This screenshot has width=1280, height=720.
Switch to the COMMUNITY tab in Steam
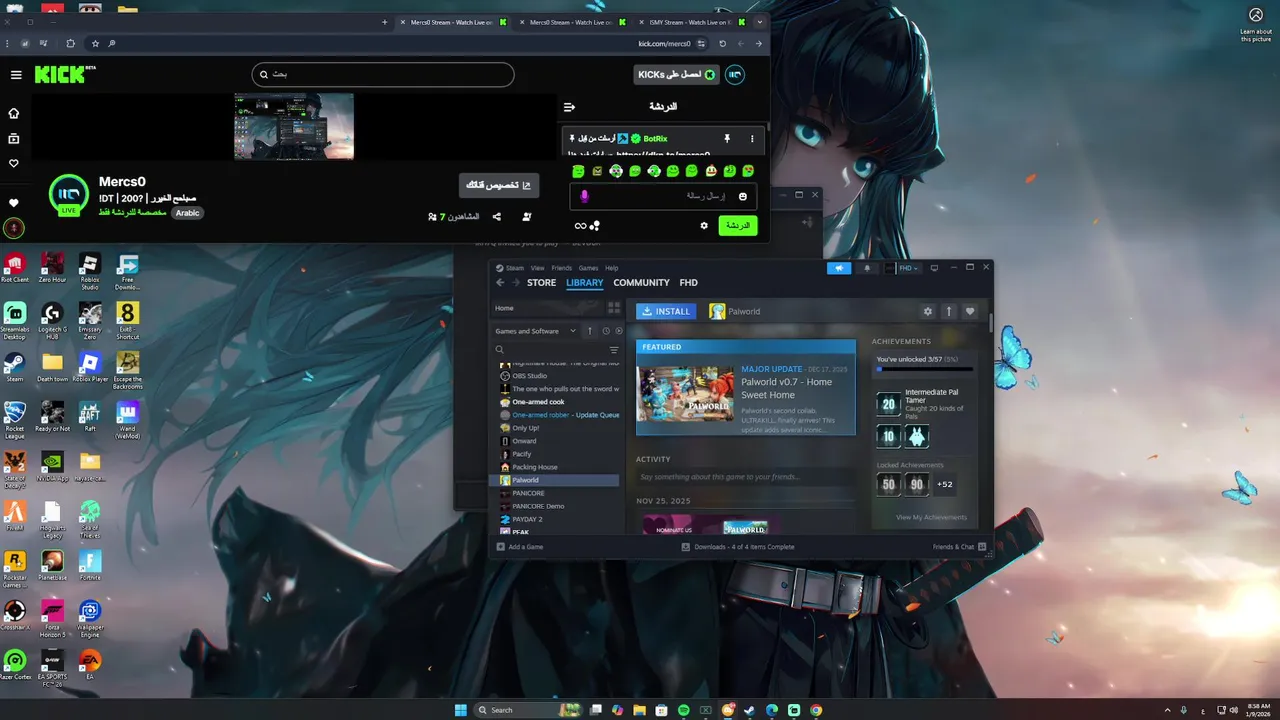pyautogui.click(x=641, y=283)
